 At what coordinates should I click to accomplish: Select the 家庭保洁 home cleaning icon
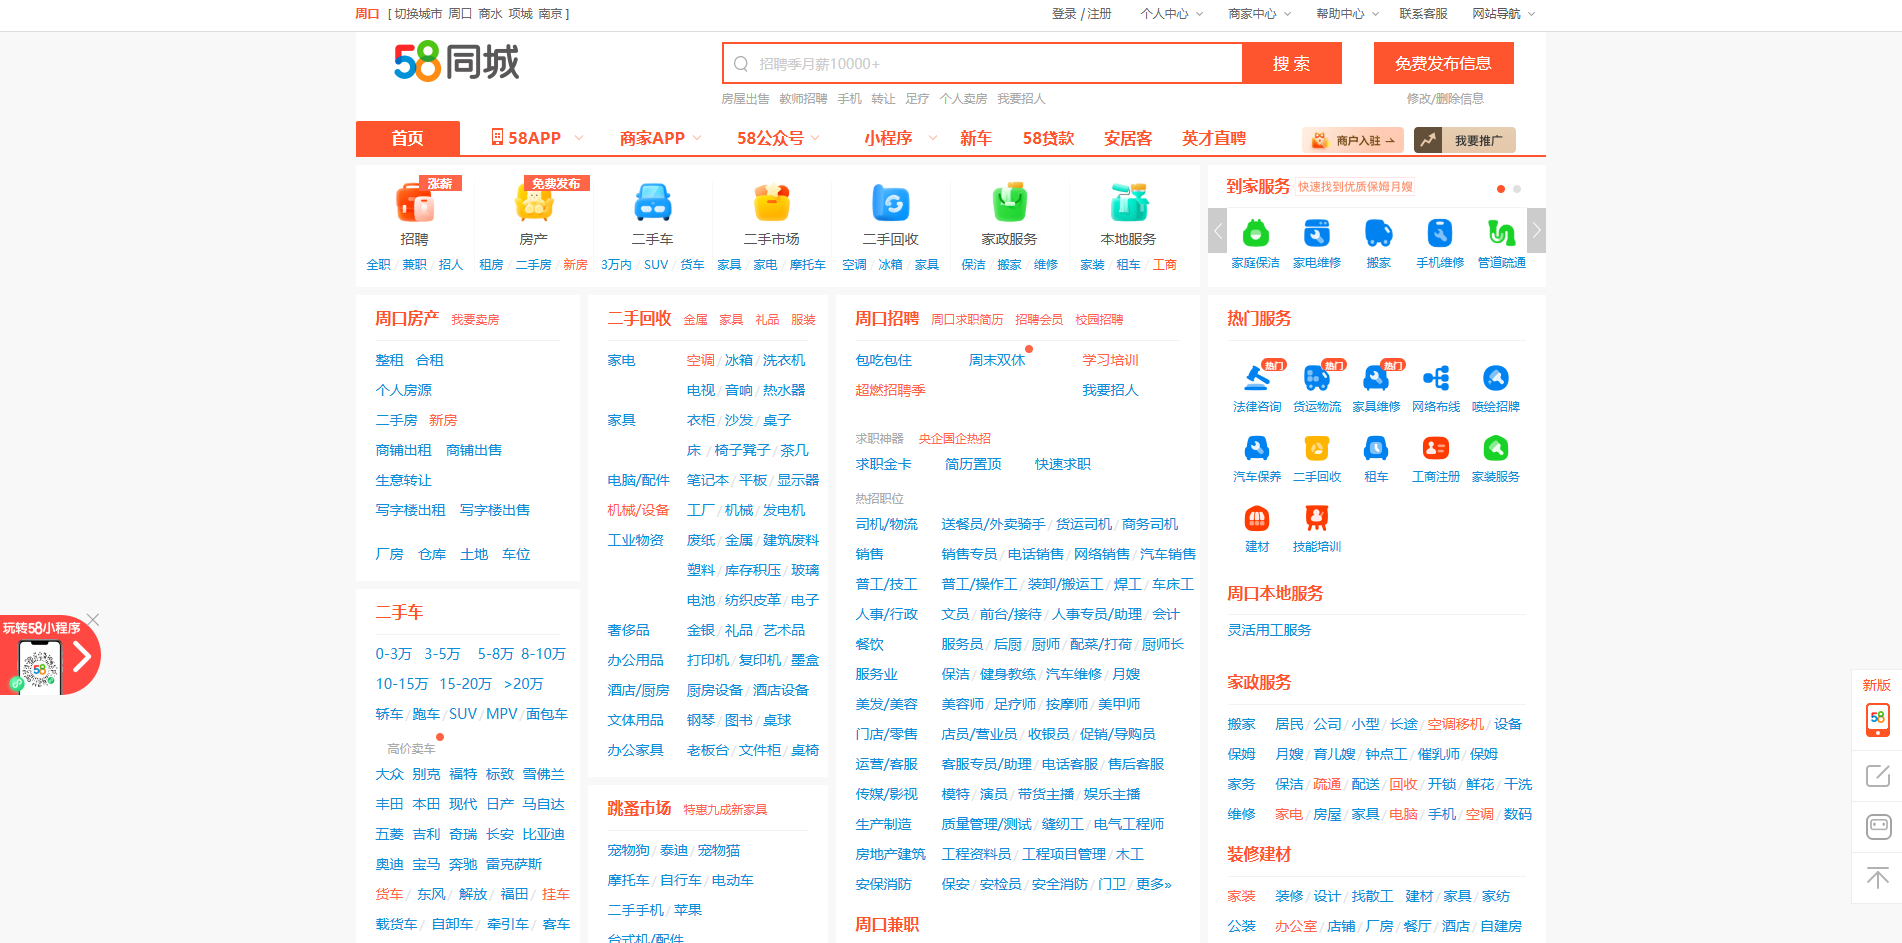click(1256, 233)
